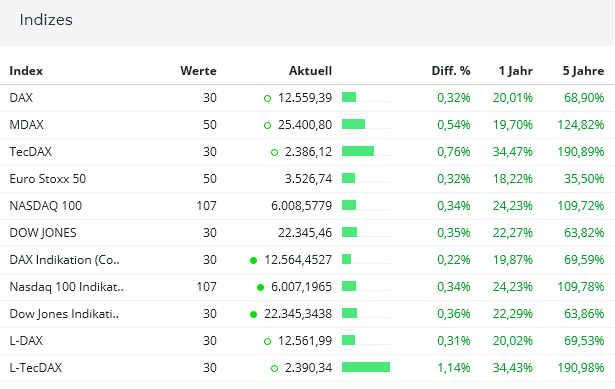The width and height of the screenshot is (615, 389).
Task: Open the L-TecDAX index entry
Action: coord(36,368)
